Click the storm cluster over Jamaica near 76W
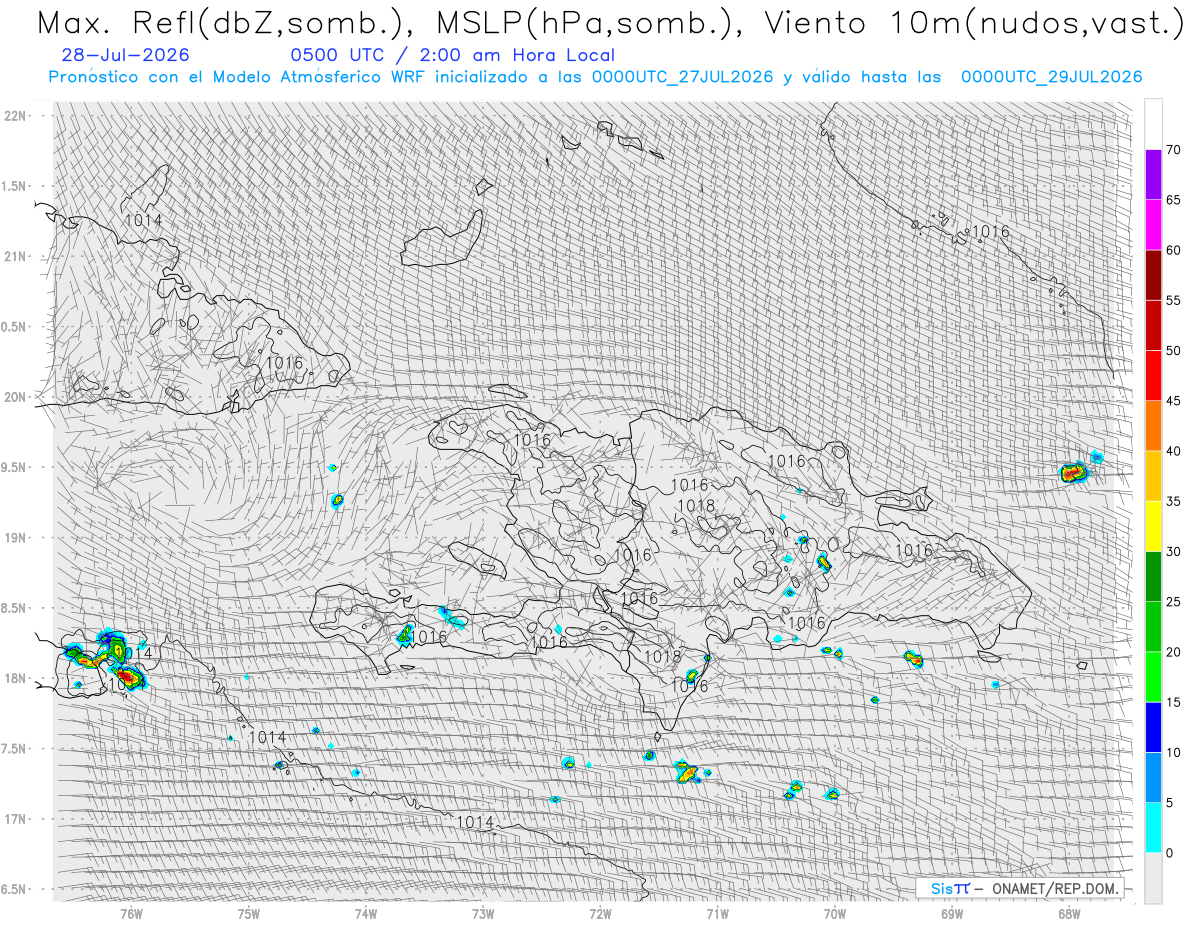This screenshot has height=927, width=1200. click(x=108, y=659)
